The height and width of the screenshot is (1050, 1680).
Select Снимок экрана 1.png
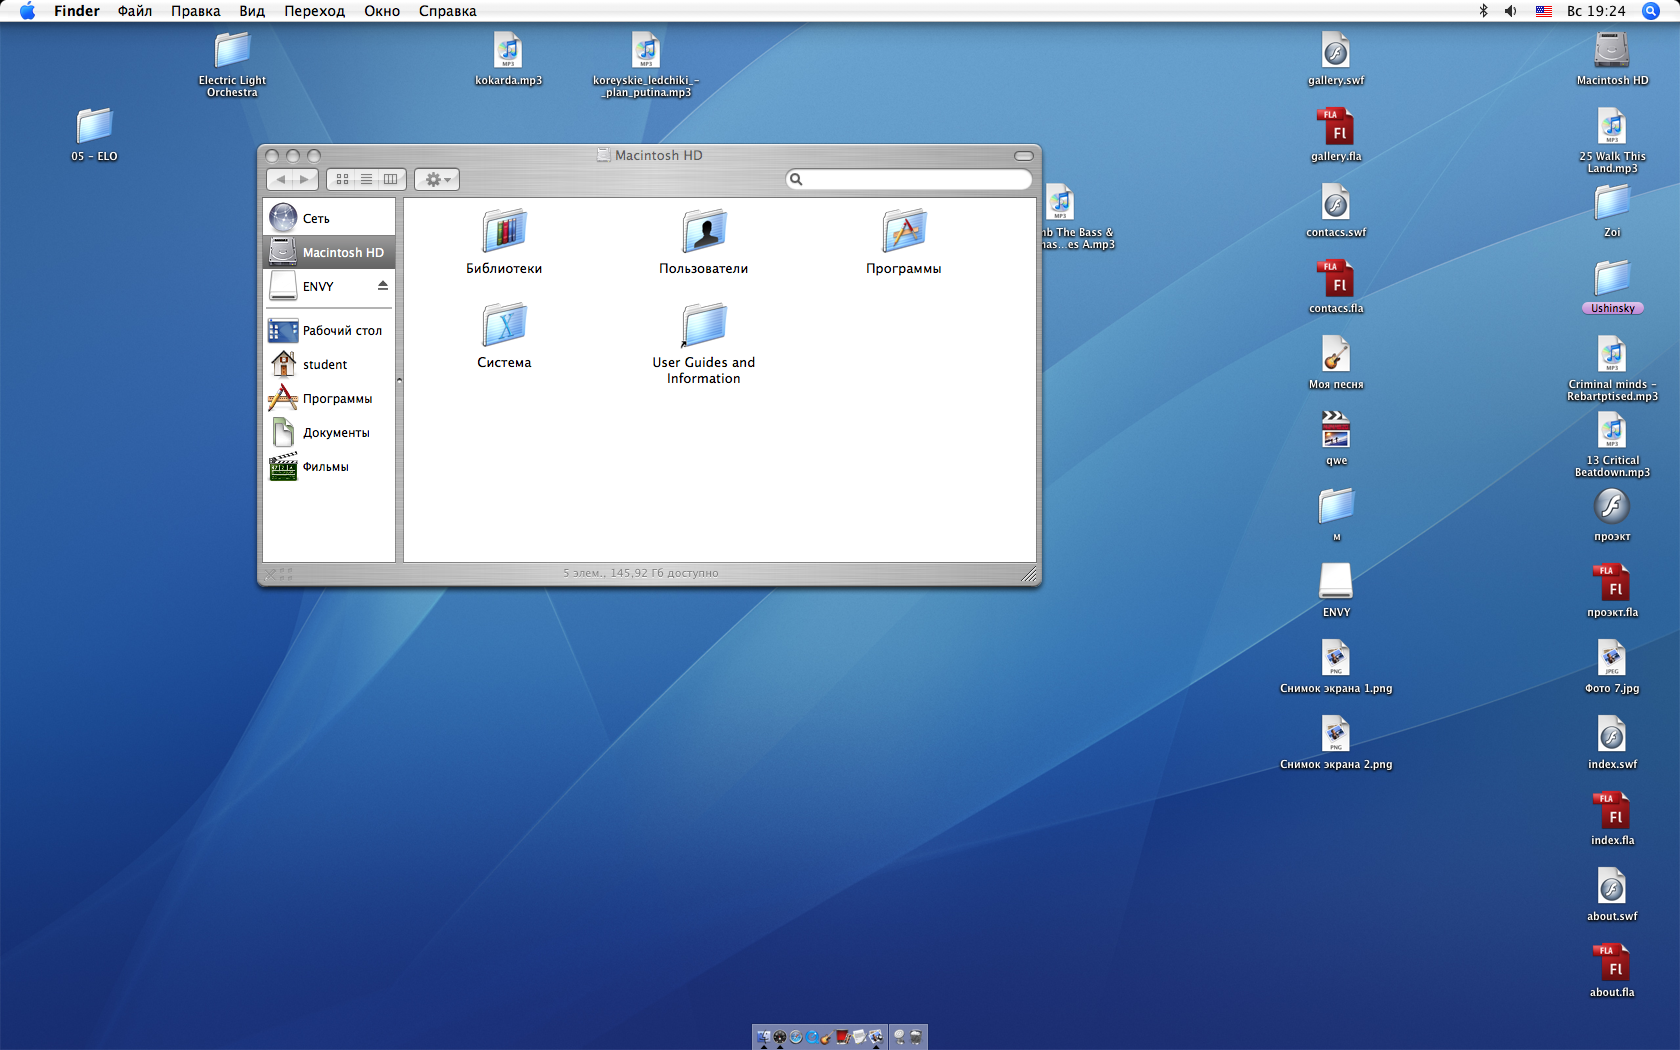click(1336, 666)
